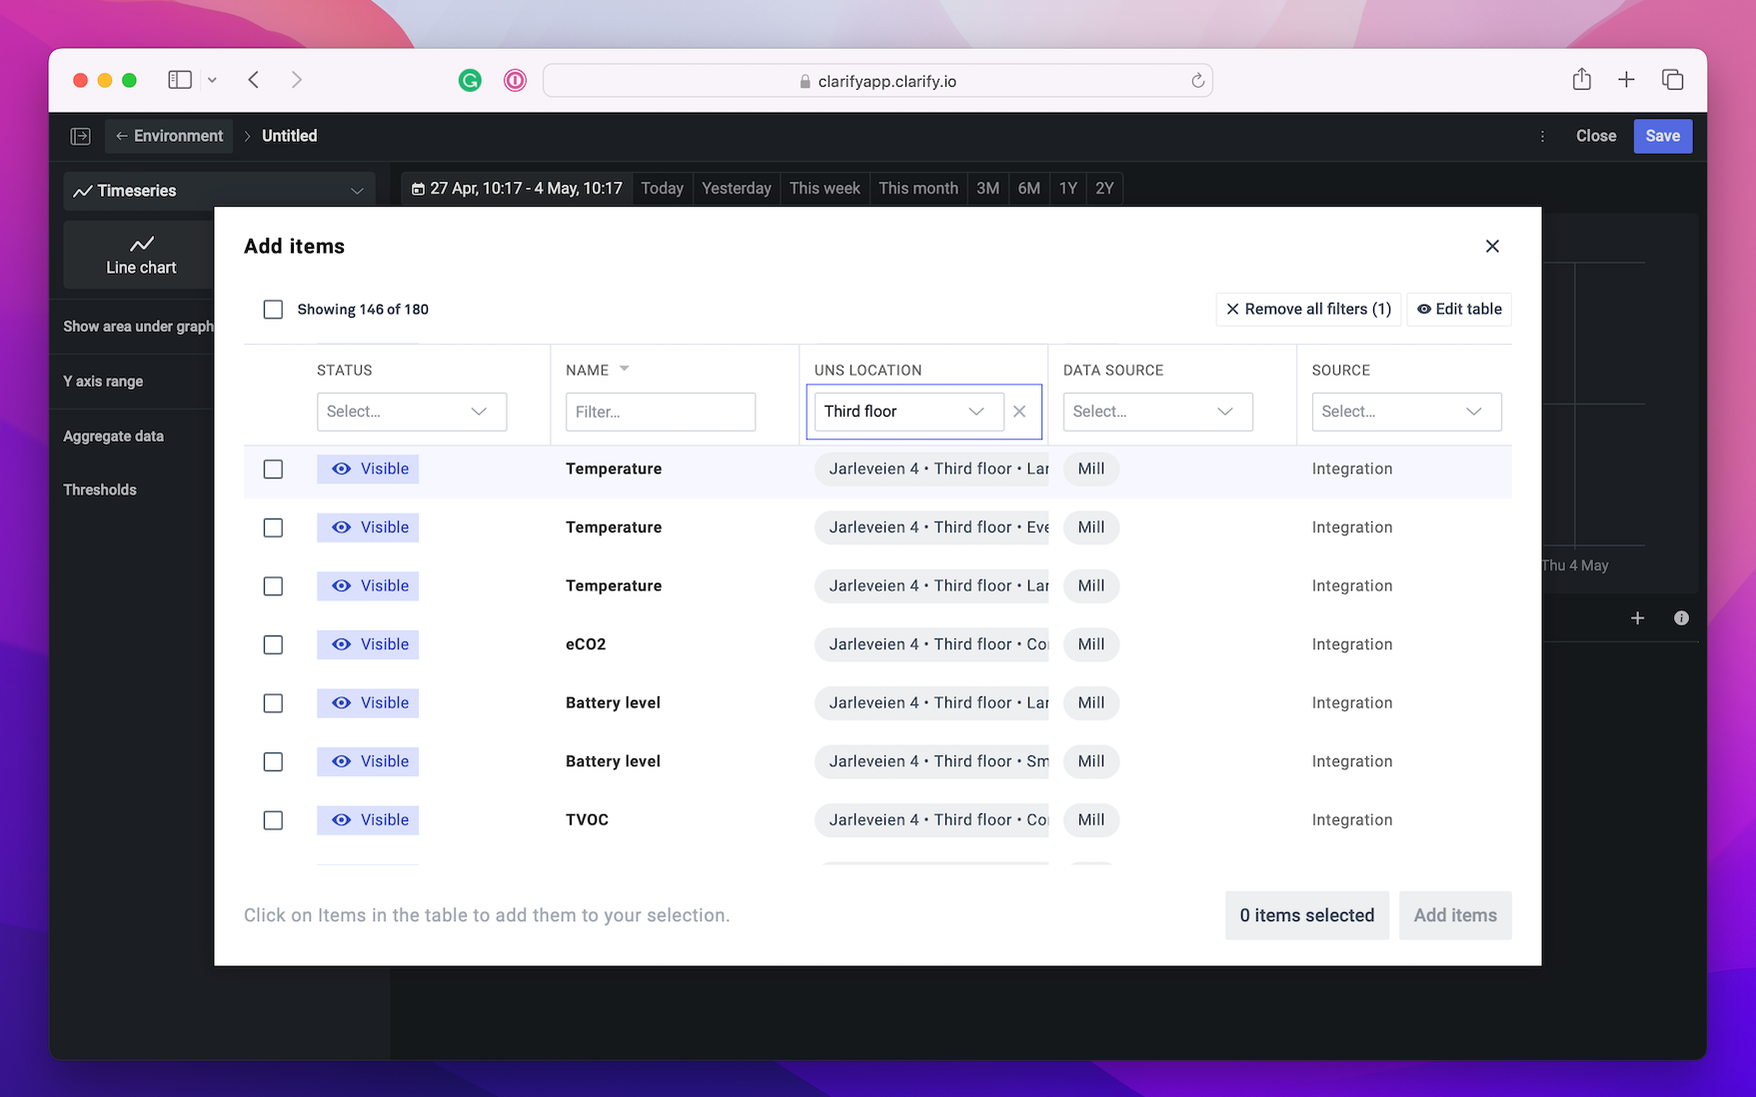The height and width of the screenshot is (1097, 1756).
Task: Reload the page with the refresh icon
Action: pos(1197,81)
